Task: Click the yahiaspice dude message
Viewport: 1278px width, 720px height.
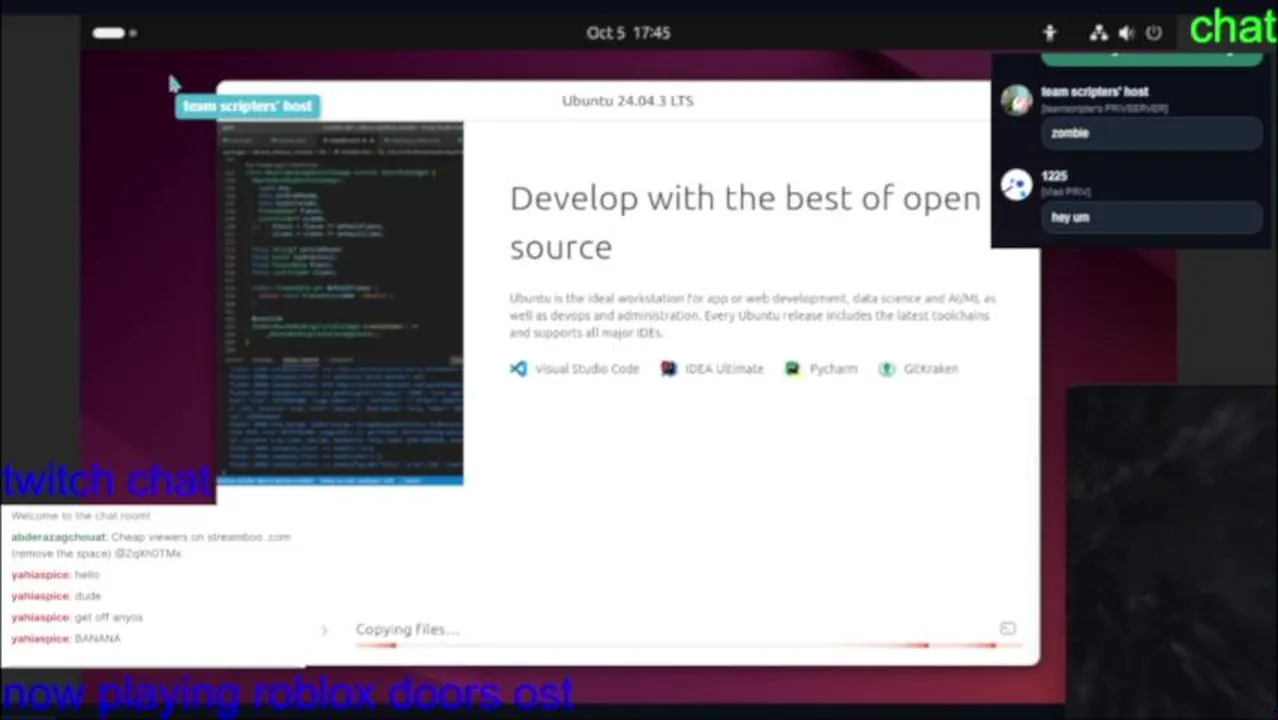Action: tap(56, 596)
